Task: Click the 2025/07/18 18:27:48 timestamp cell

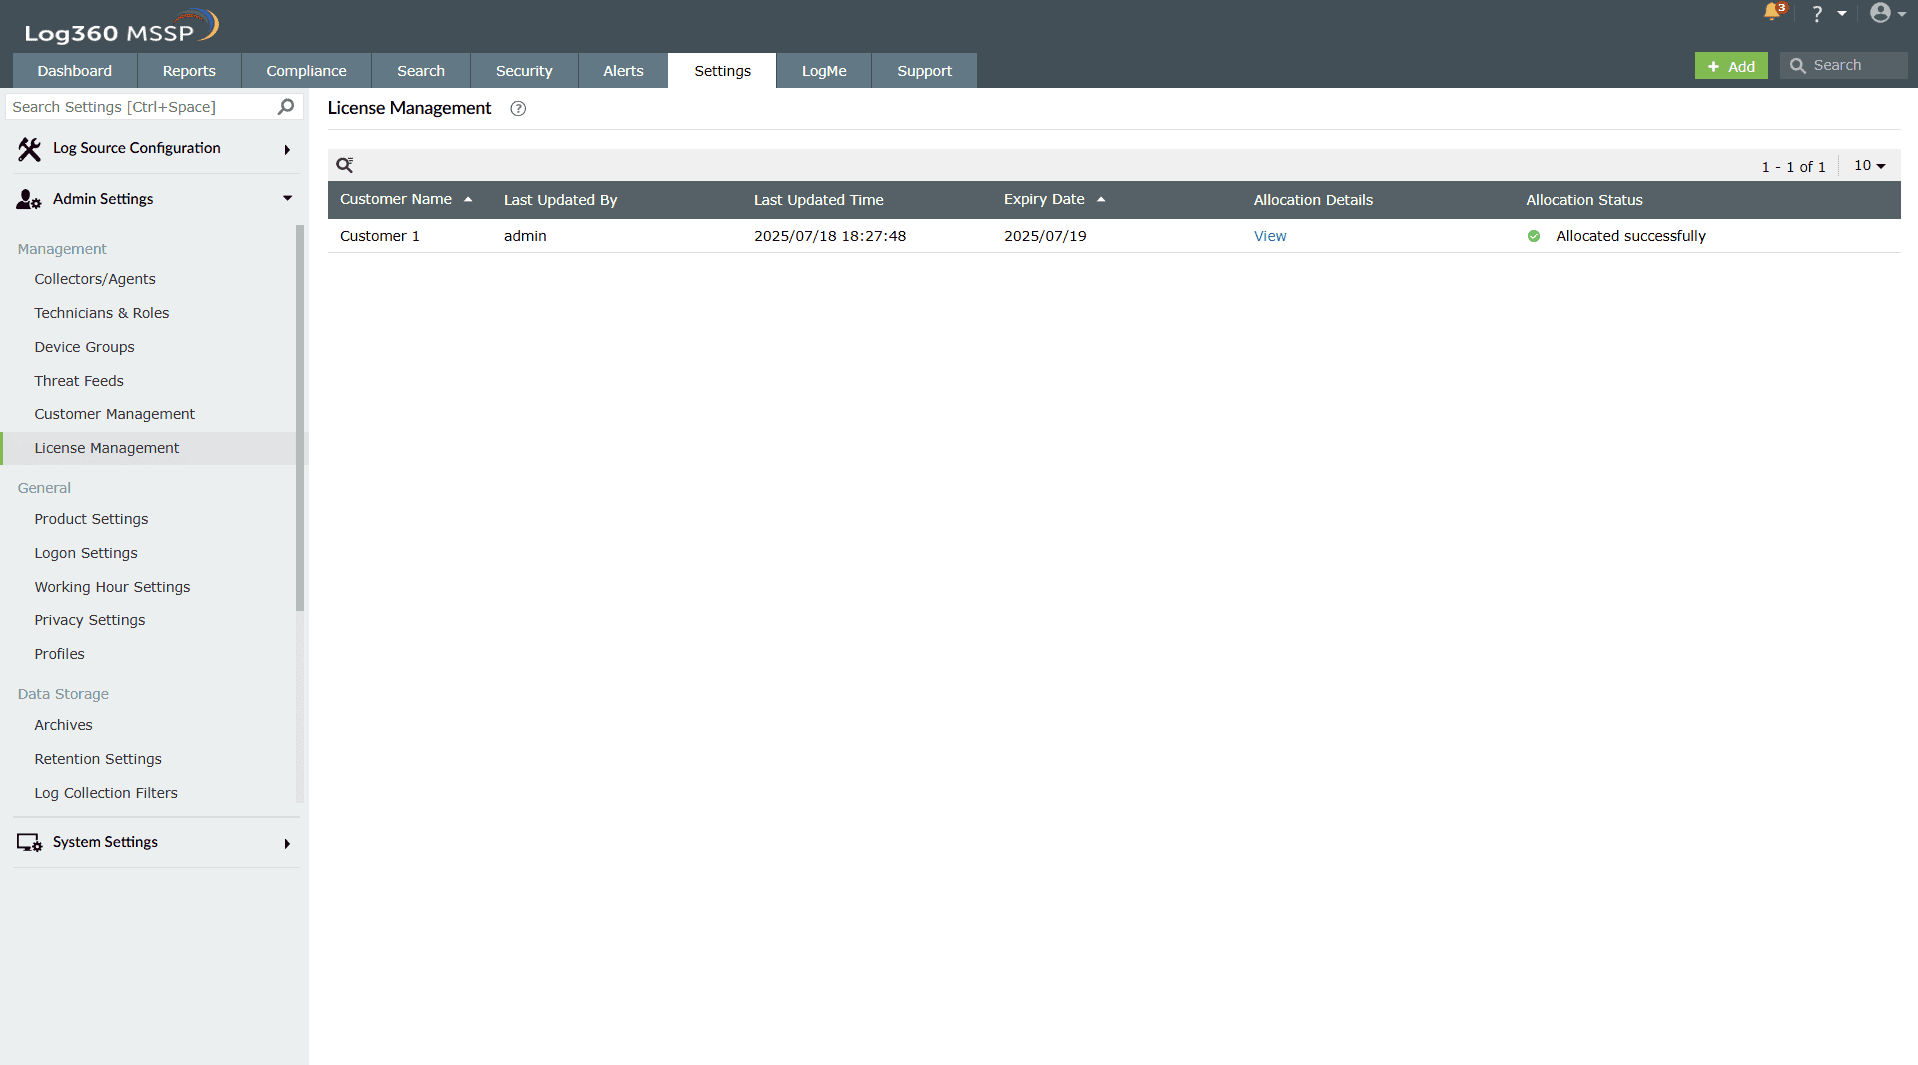Action: (x=830, y=236)
